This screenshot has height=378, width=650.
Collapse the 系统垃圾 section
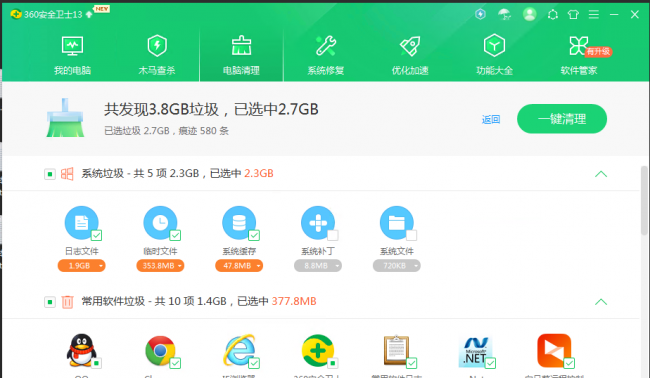pos(601,174)
